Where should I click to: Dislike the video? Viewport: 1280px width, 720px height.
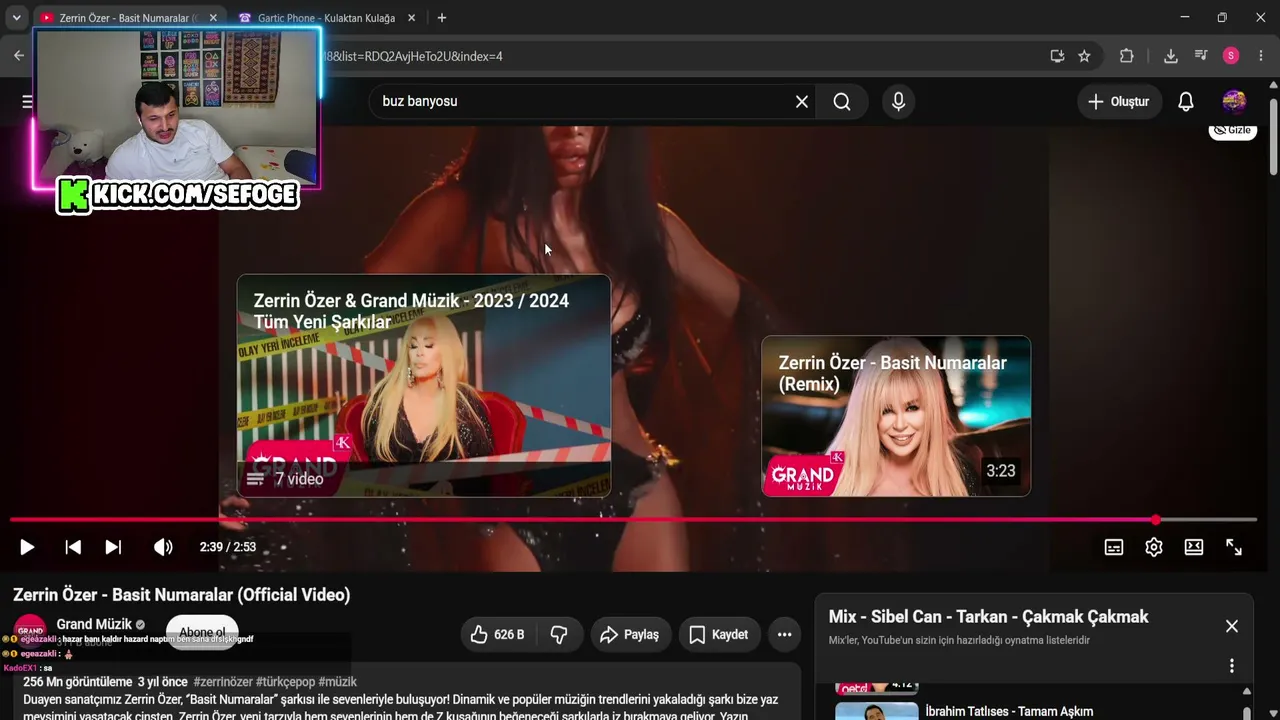[560, 634]
